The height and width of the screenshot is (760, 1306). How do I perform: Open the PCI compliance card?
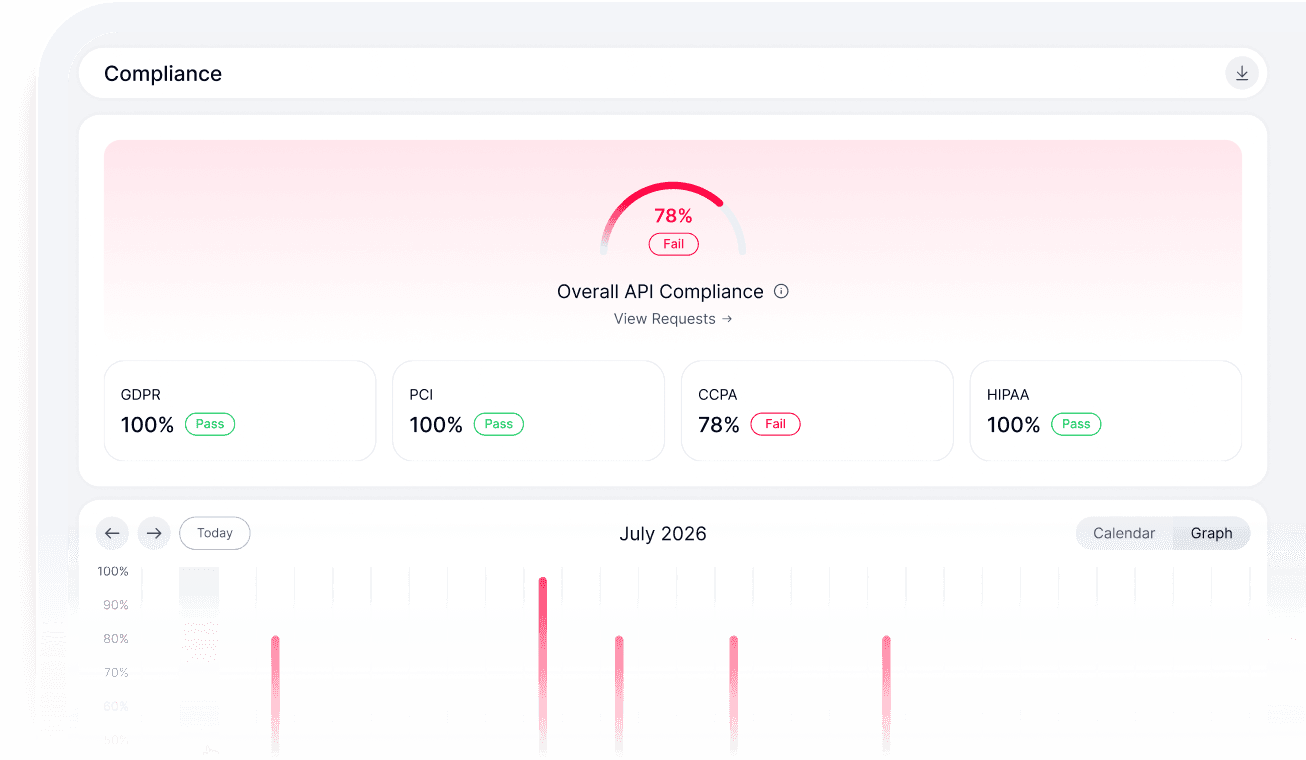click(x=528, y=411)
